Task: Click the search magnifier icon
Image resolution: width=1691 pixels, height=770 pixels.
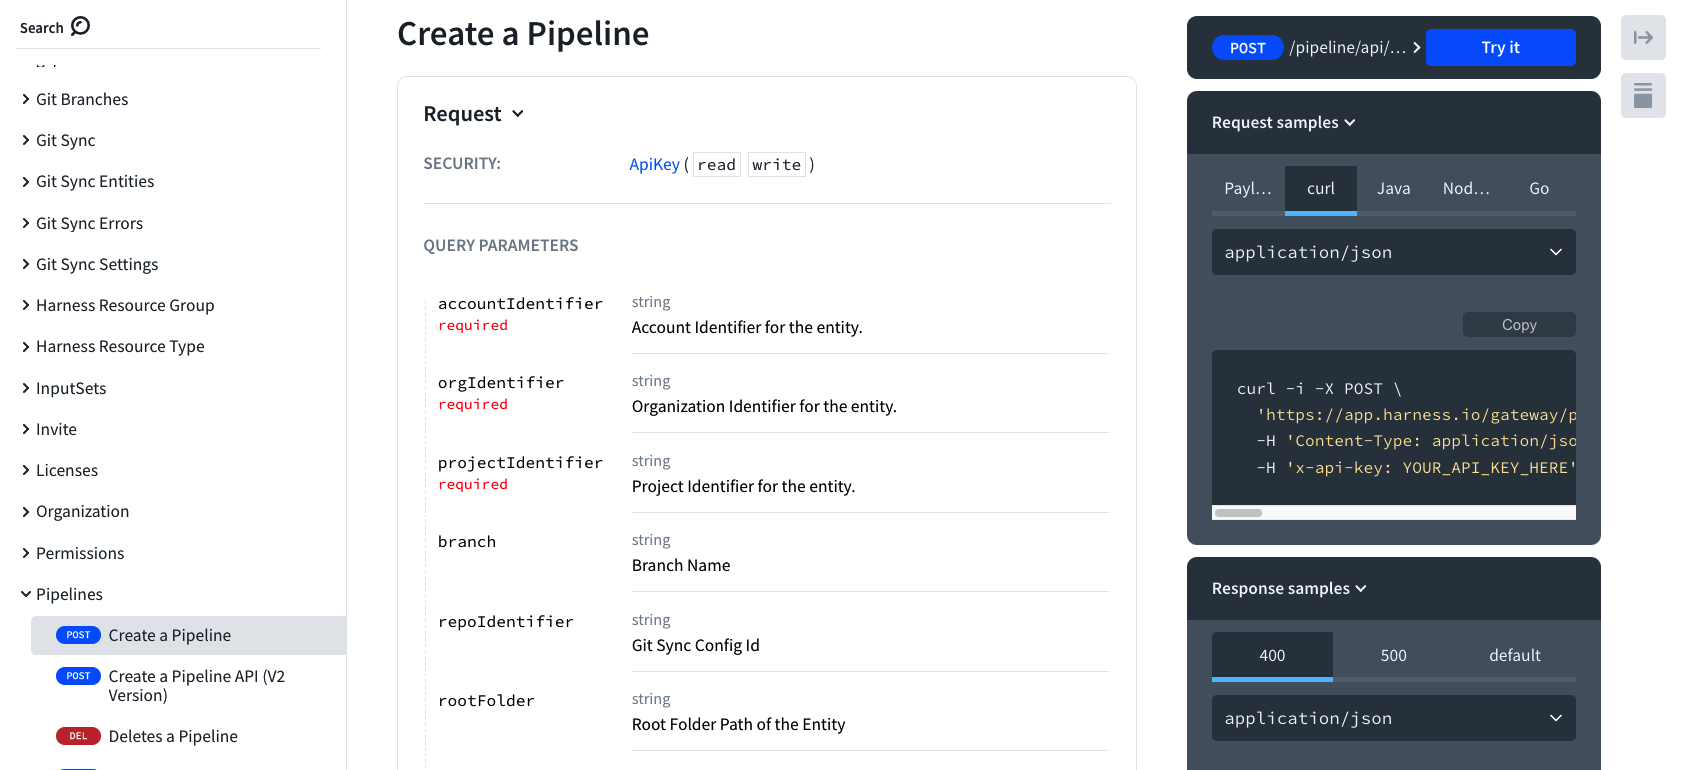Action: click(x=81, y=26)
